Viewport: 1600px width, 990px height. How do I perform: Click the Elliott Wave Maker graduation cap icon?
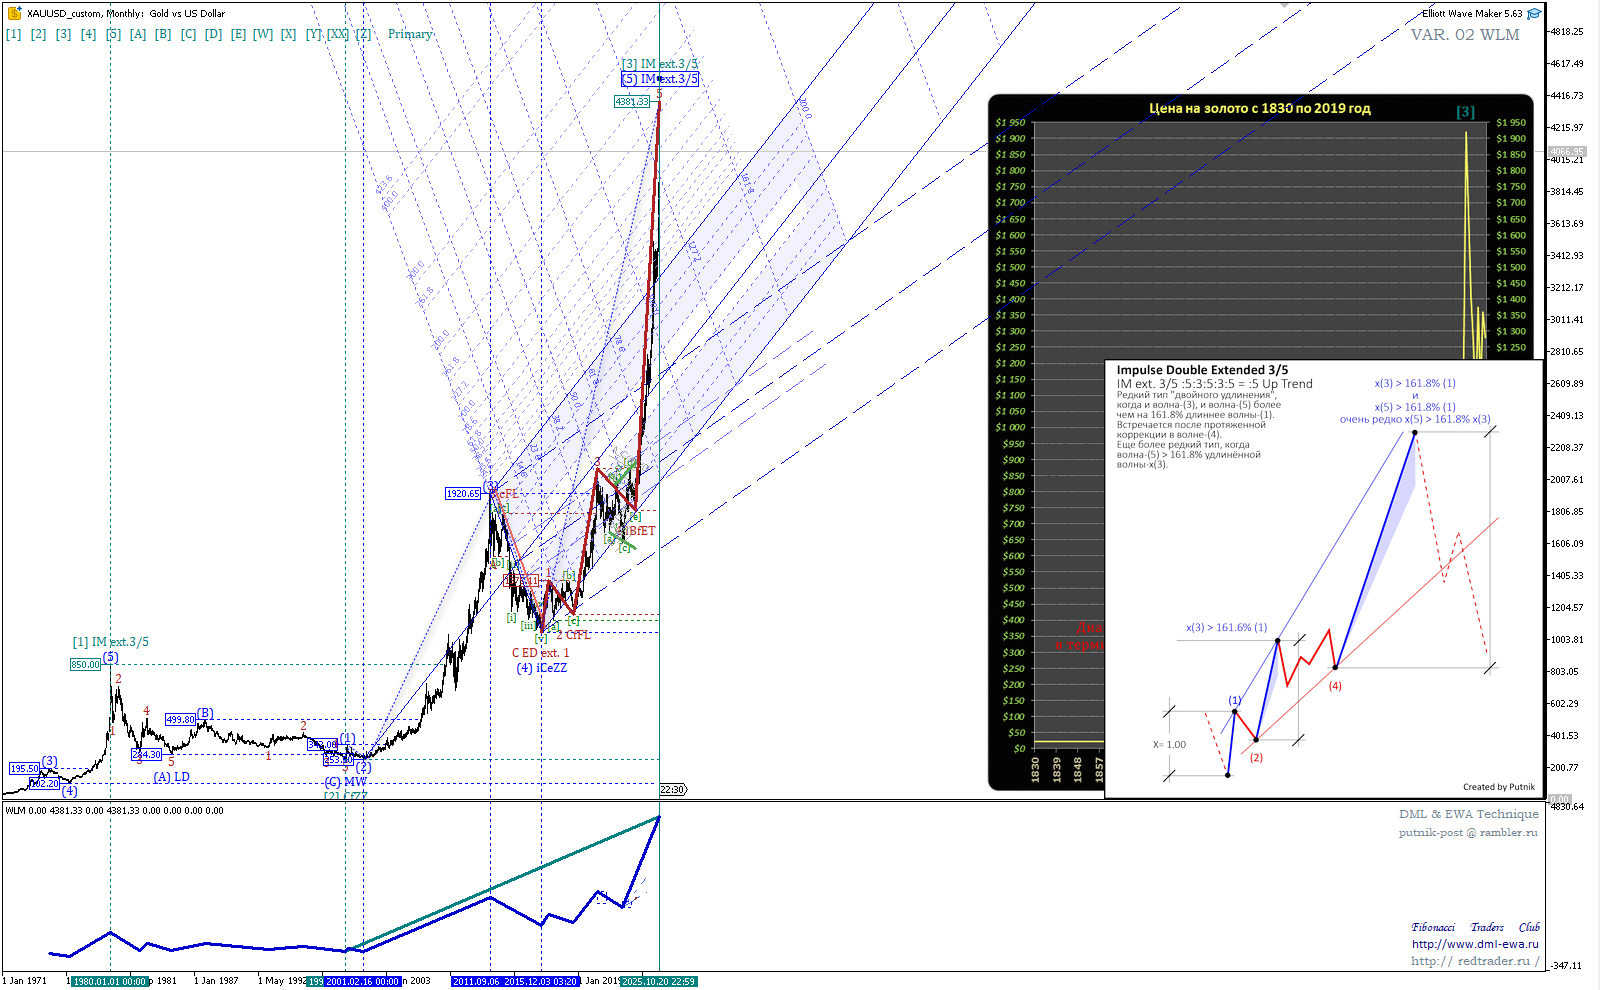pyautogui.click(x=1534, y=14)
